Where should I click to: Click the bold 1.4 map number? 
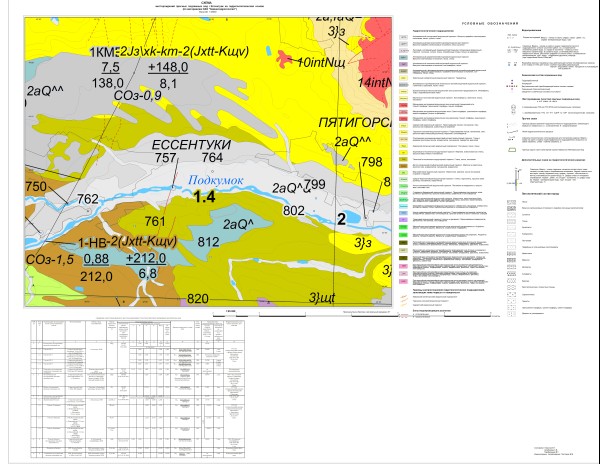[204, 197]
